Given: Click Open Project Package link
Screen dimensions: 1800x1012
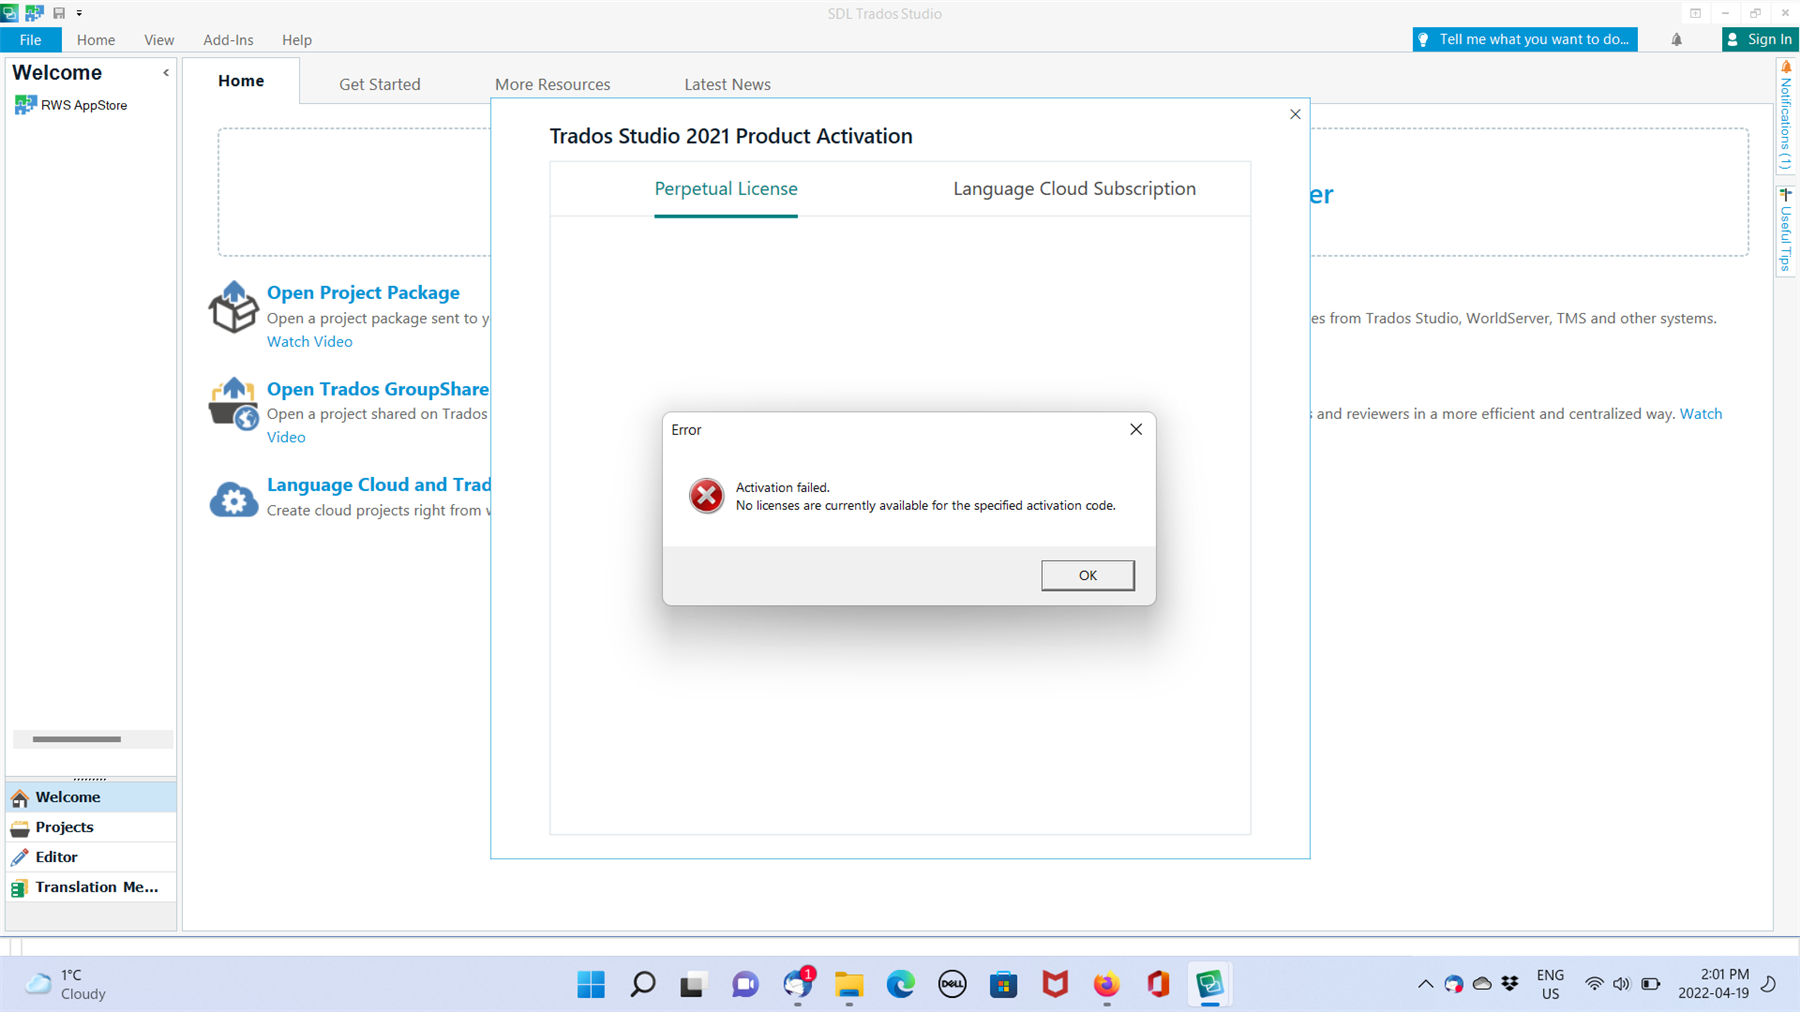Looking at the screenshot, I should click(x=363, y=292).
